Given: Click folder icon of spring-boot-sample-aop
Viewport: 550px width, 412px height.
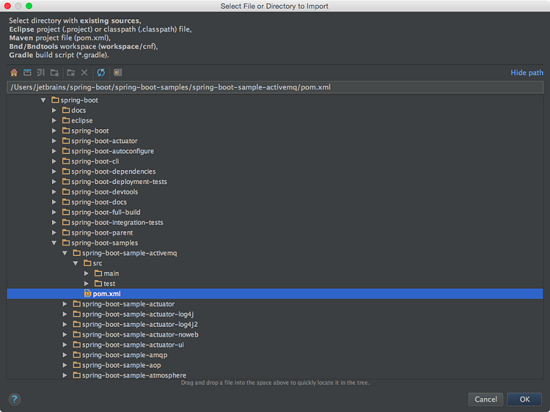Looking at the screenshot, I should (77, 365).
